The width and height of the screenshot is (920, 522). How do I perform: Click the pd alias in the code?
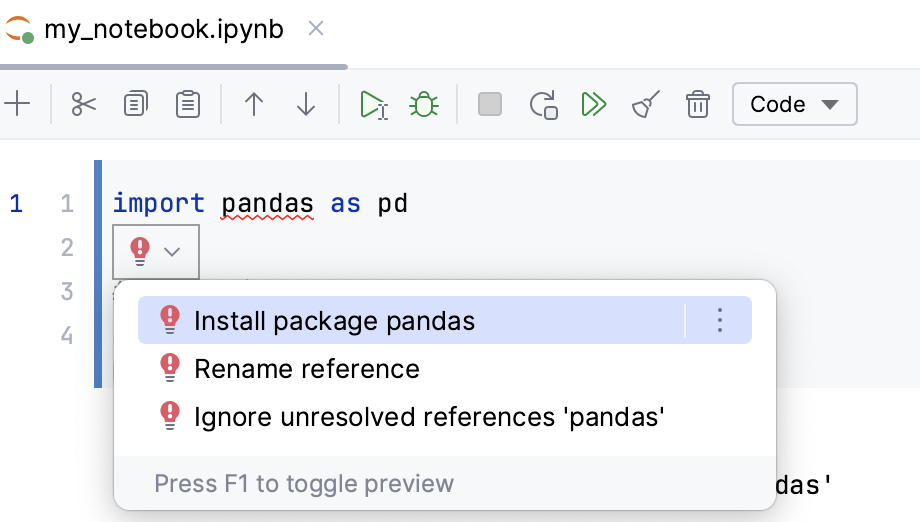click(393, 204)
